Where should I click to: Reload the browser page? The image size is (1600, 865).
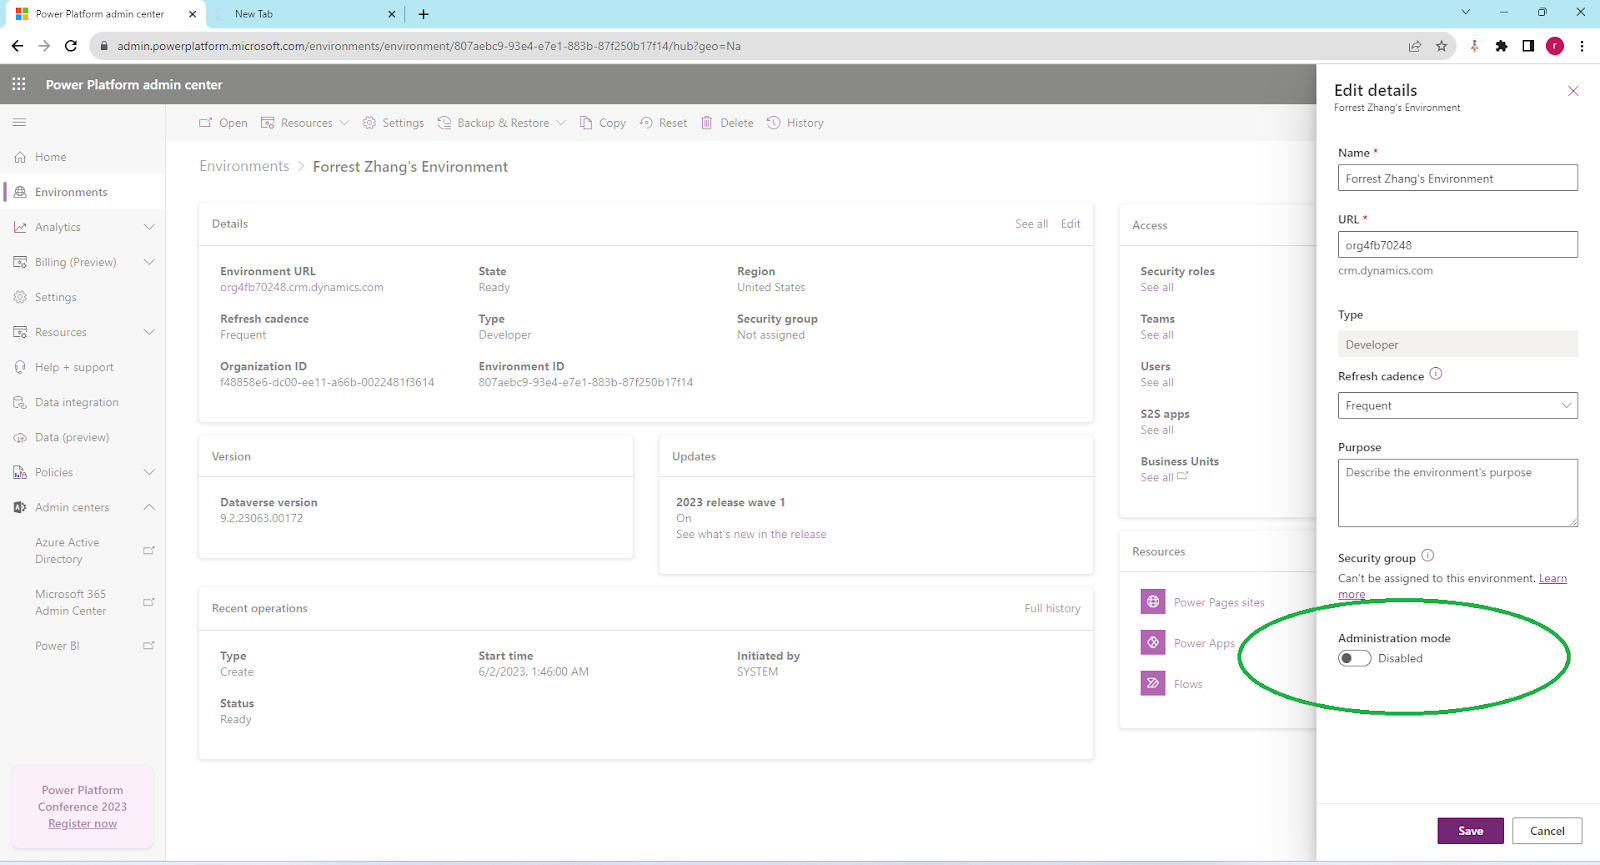(x=71, y=46)
